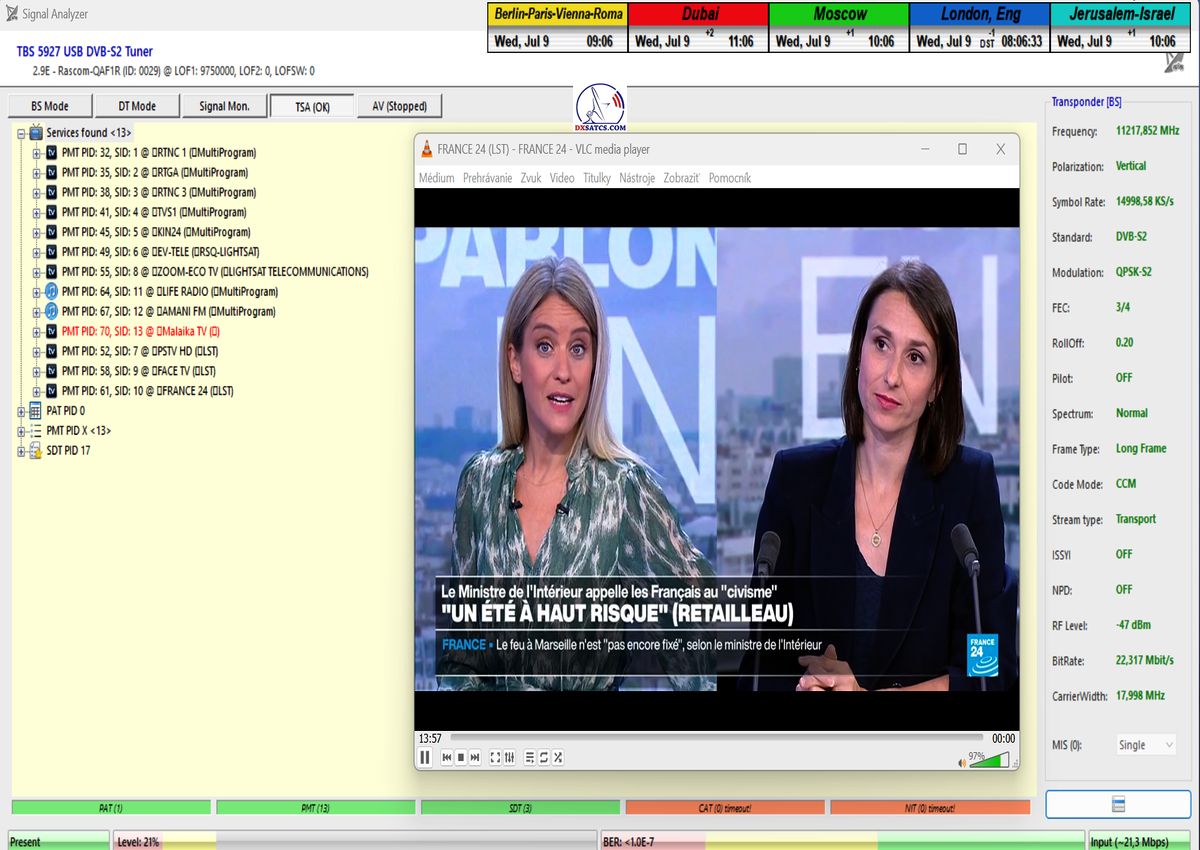
Task: Show the VLC playlist icon
Action: click(530, 758)
